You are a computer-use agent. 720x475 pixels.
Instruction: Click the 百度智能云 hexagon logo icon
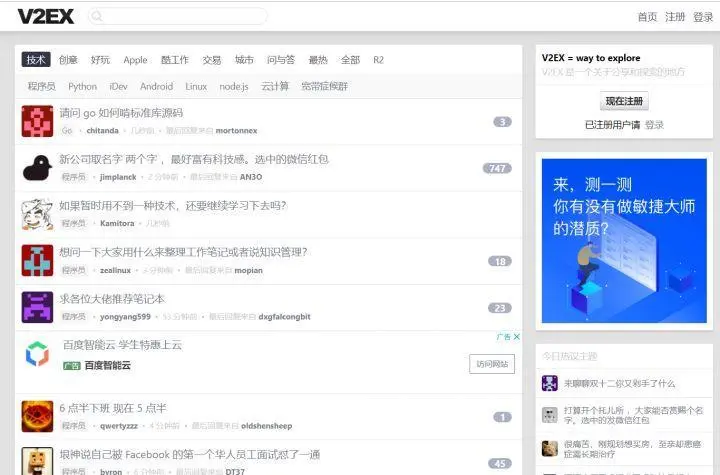pyautogui.click(x=37, y=354)
